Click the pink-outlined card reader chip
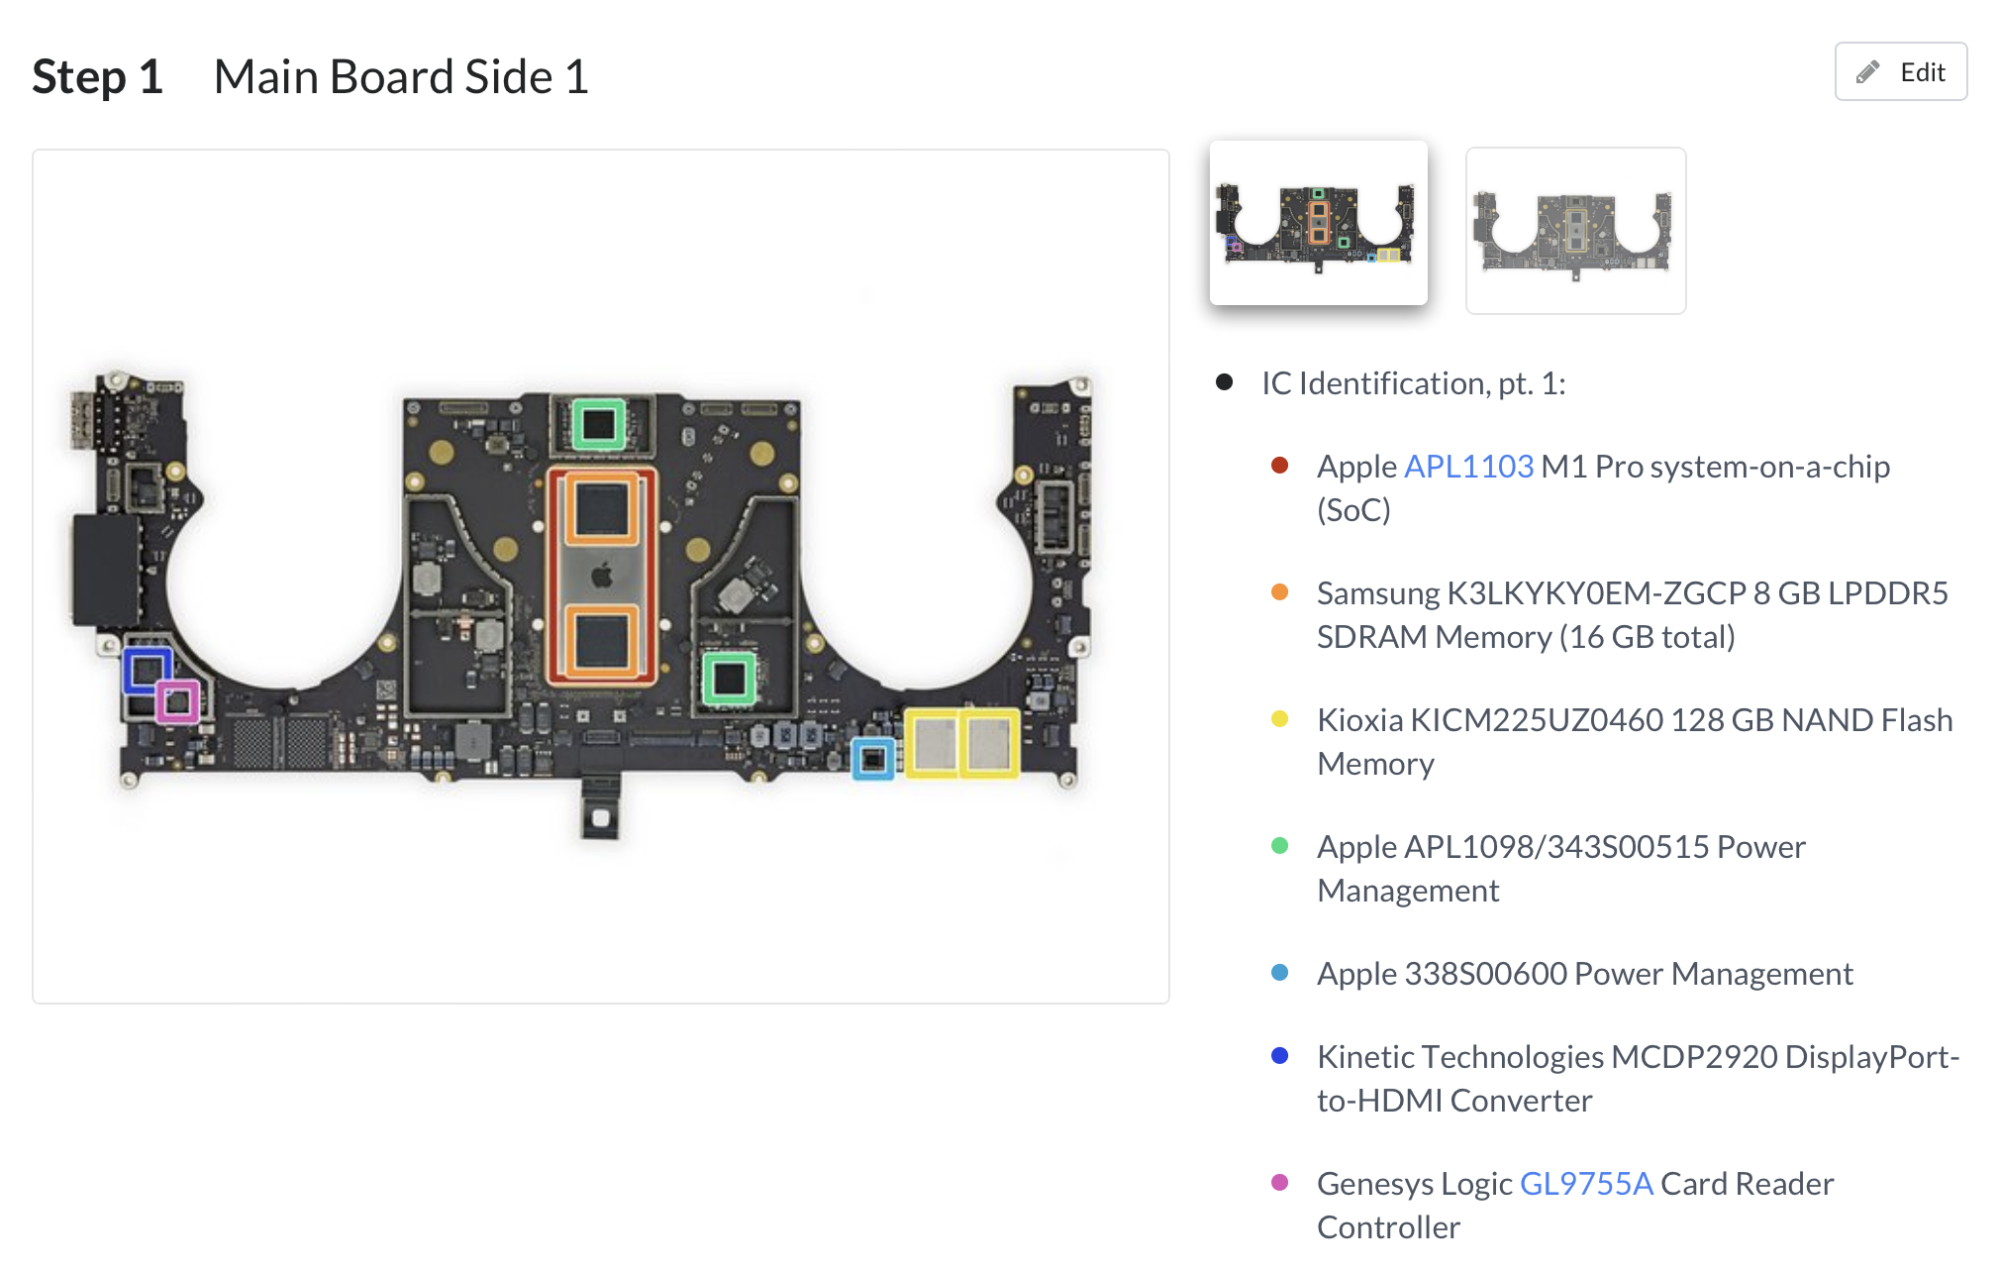 (178, 702)
